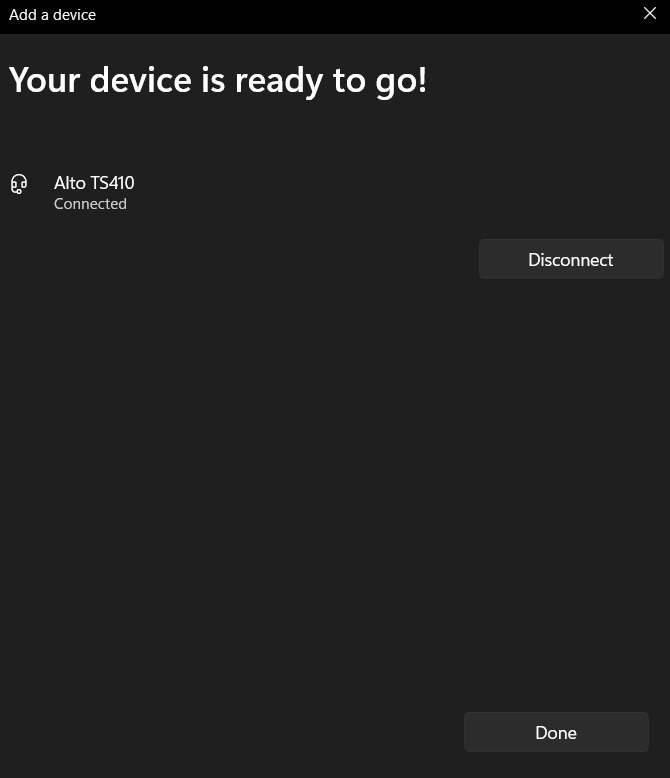
Task: Tap the headphones glyph in the device row
Action: coord(19,184)
